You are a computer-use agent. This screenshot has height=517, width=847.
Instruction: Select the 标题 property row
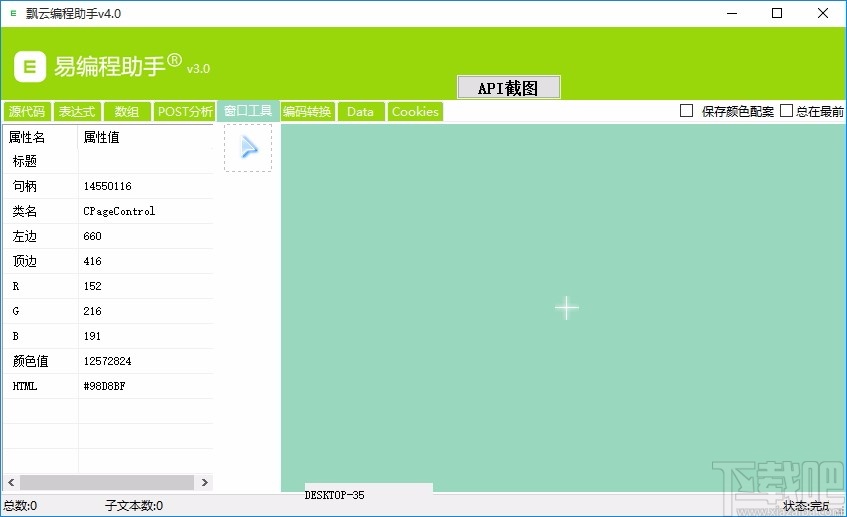[x=108, y=161]
